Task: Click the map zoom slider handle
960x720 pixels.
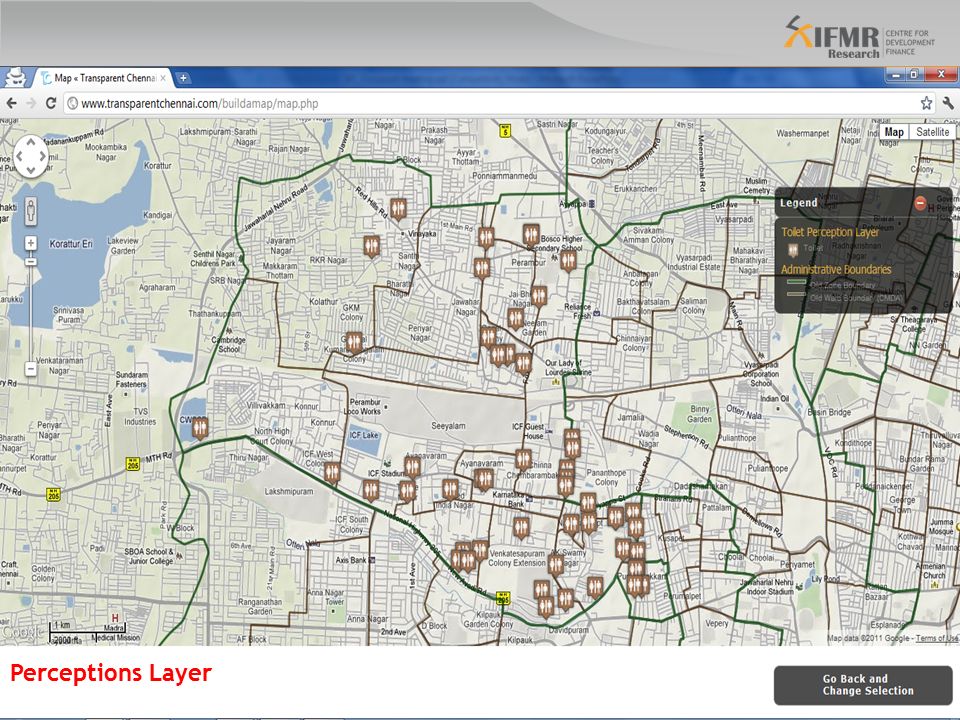Action: pyautogui.click(x=31, y=261)
